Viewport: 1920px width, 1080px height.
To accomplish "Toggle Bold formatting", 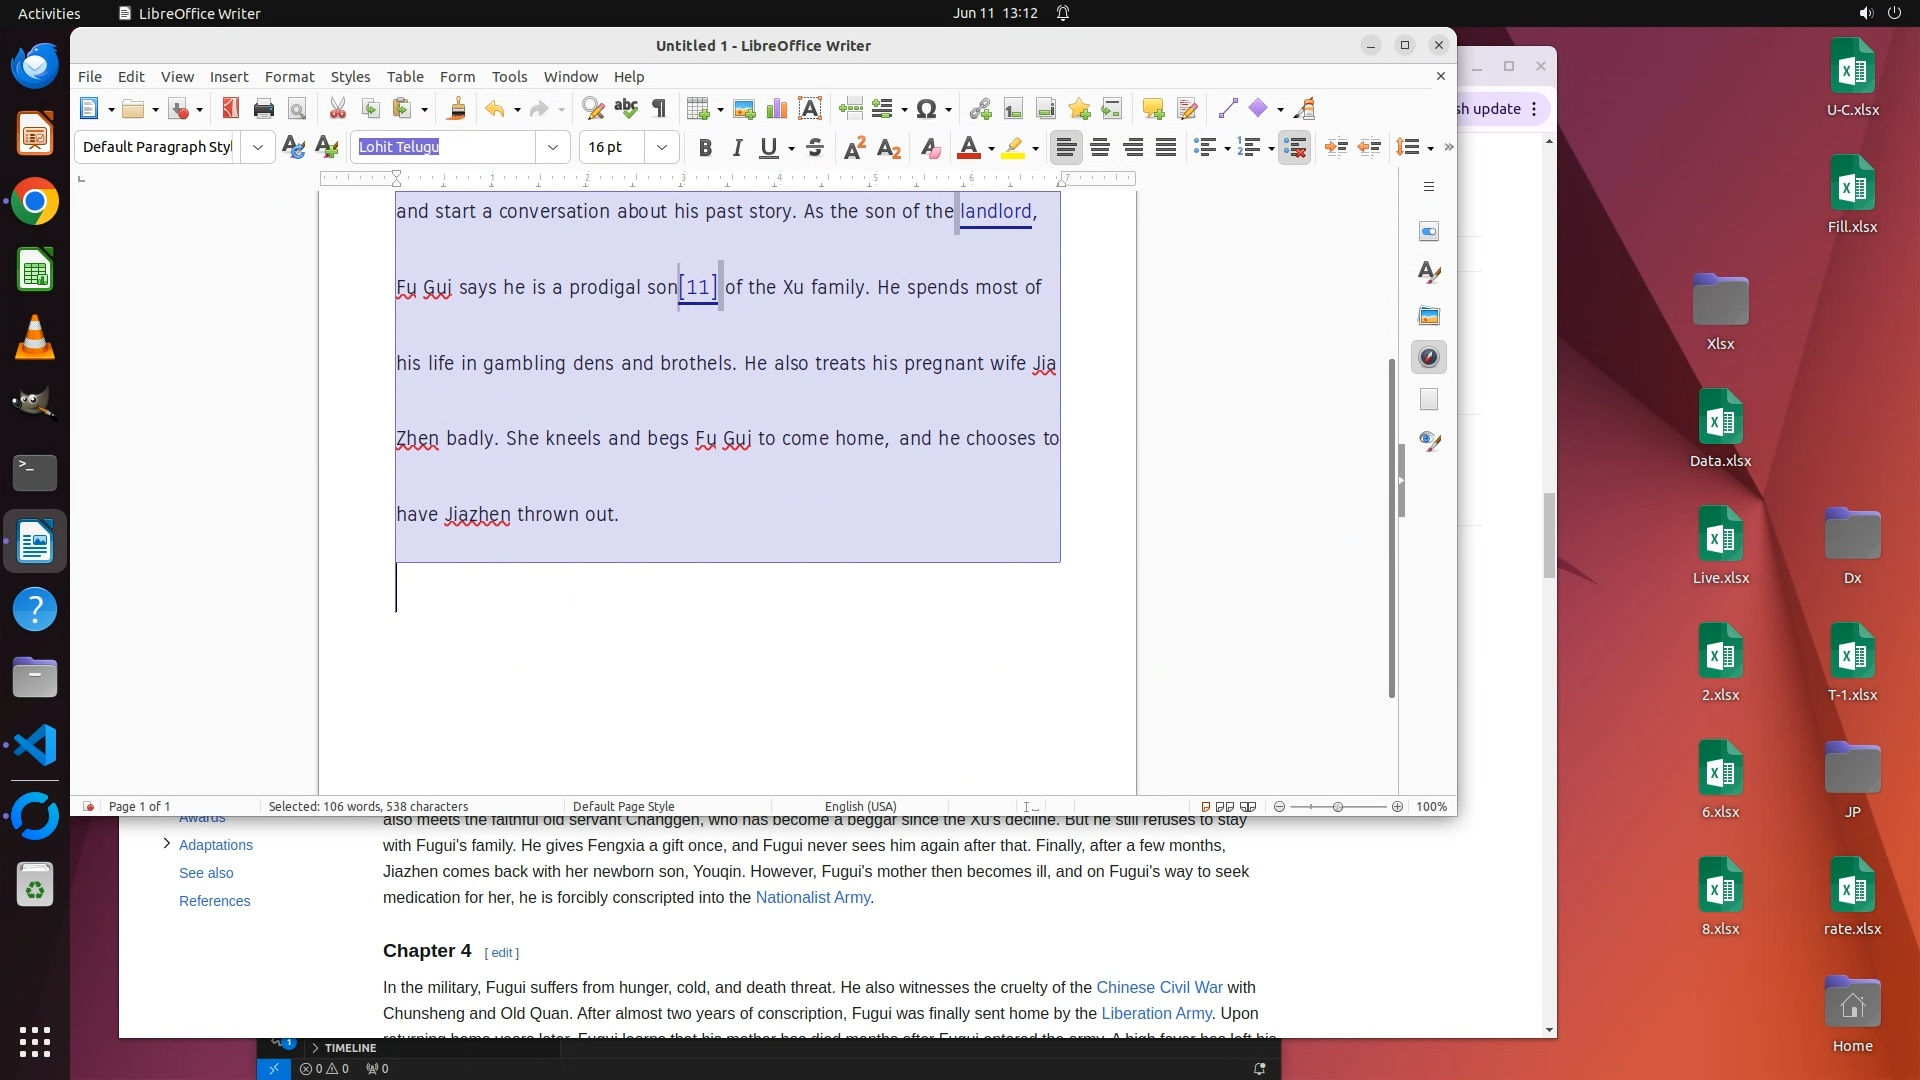I will [705, 148].
